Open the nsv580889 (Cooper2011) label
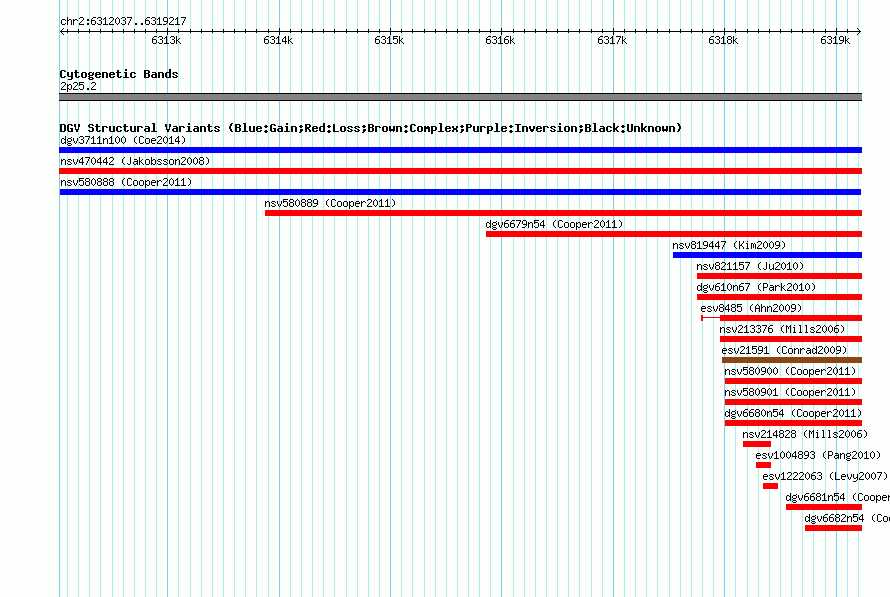Image resolution: width=890 pixels, height=597 pixels. click(x=330, y=203)
